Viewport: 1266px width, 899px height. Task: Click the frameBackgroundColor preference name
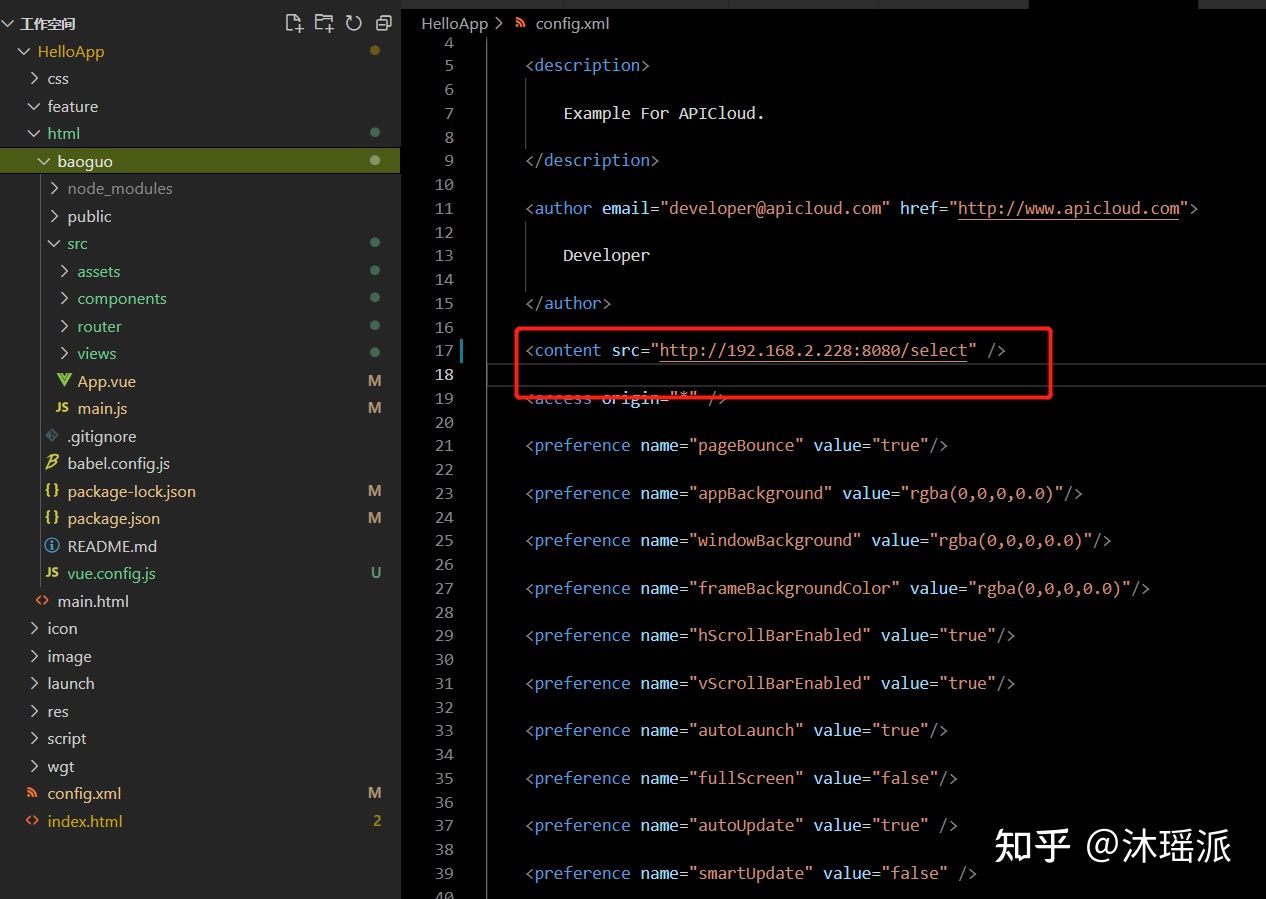point(794,588)
